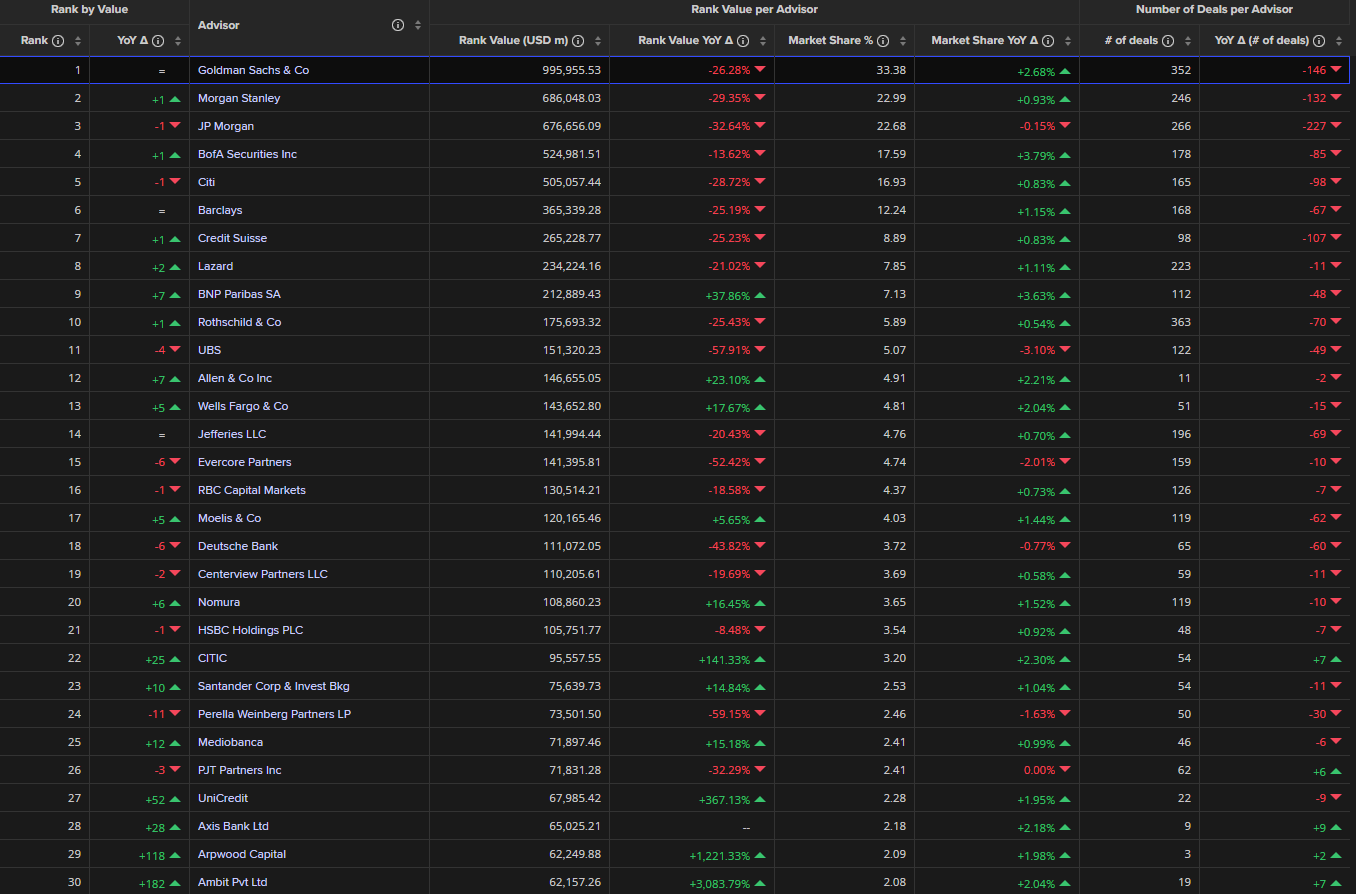Open Nomura advisor entry
This screenshot has height=894, width=1356.
(219, 602)
